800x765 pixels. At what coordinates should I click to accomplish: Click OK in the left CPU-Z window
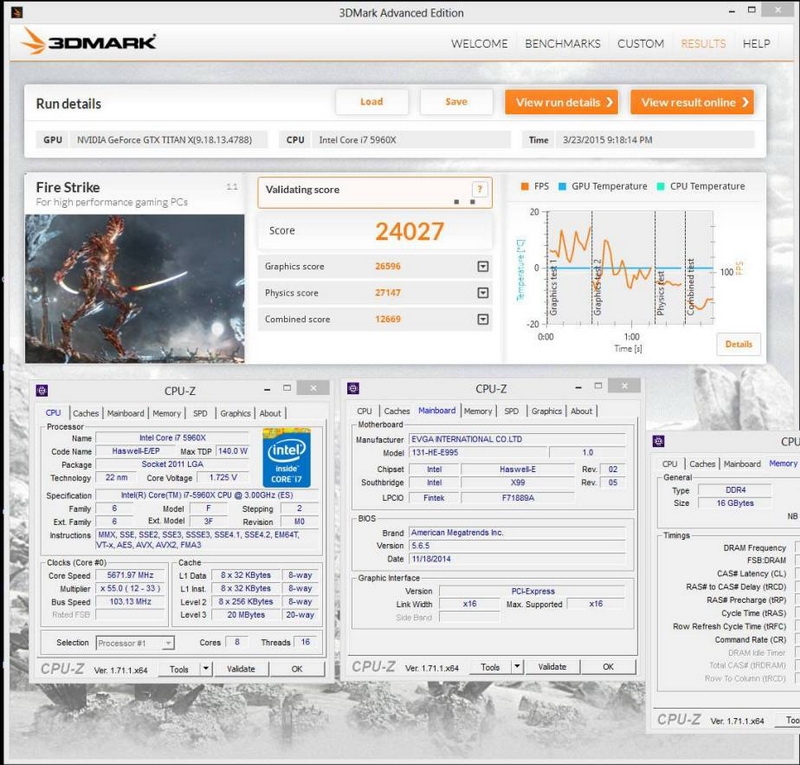[x=297, y=669]
